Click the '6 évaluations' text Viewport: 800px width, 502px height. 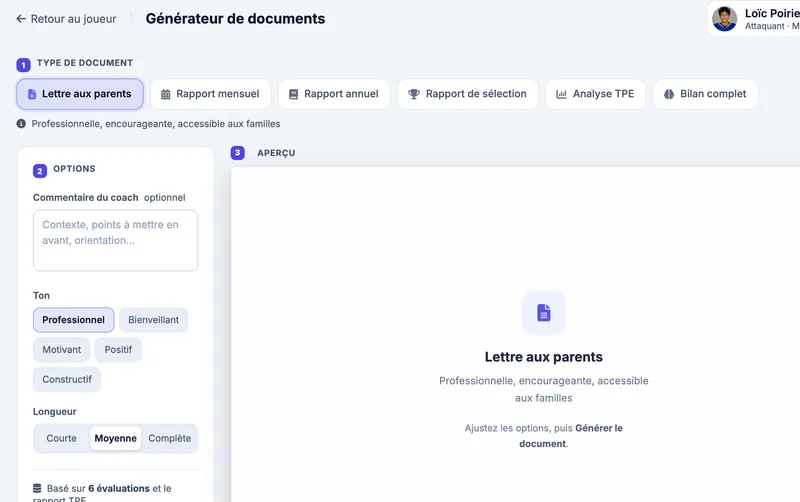pos(119,488)
